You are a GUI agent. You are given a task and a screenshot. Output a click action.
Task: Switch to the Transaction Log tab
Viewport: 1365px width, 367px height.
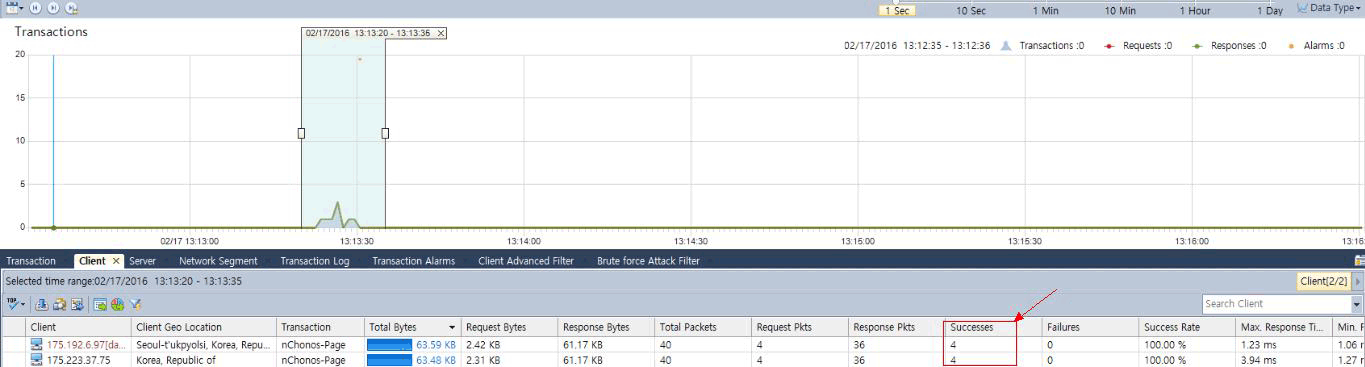click(315, 261)
